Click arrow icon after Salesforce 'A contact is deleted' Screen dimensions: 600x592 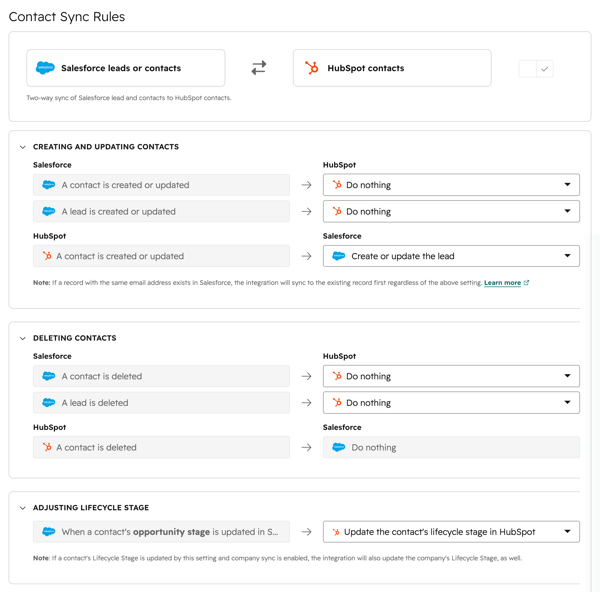coord(306,376)
